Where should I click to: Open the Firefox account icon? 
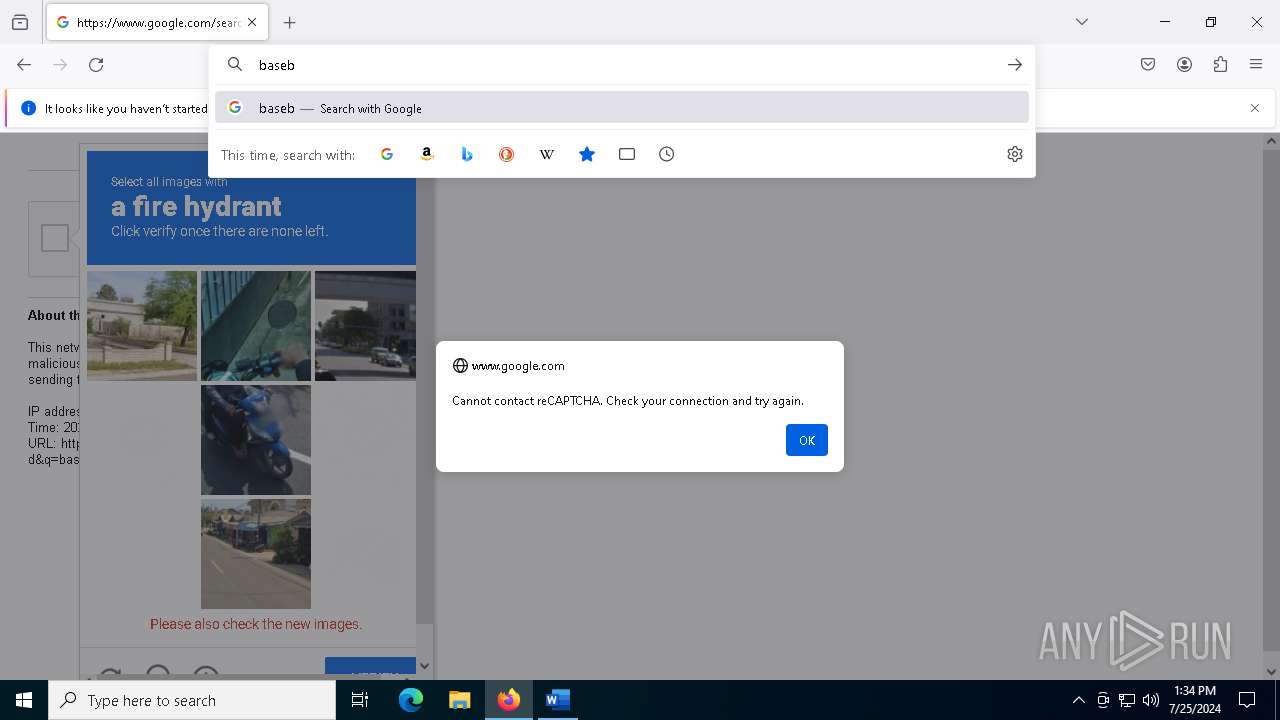[x=1184, y=65]
